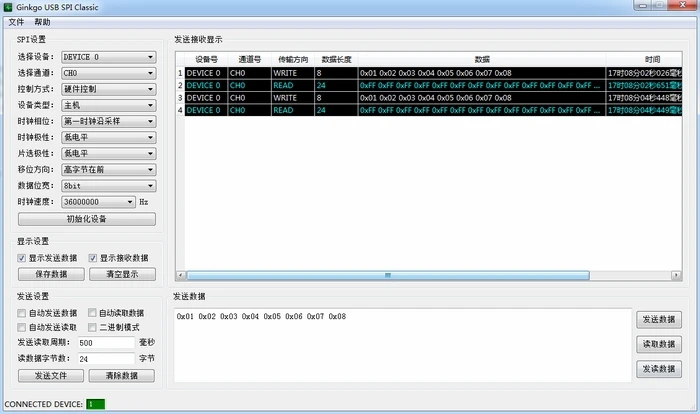Select row number 4 header
700x414 pixels.
click(180, 110)
